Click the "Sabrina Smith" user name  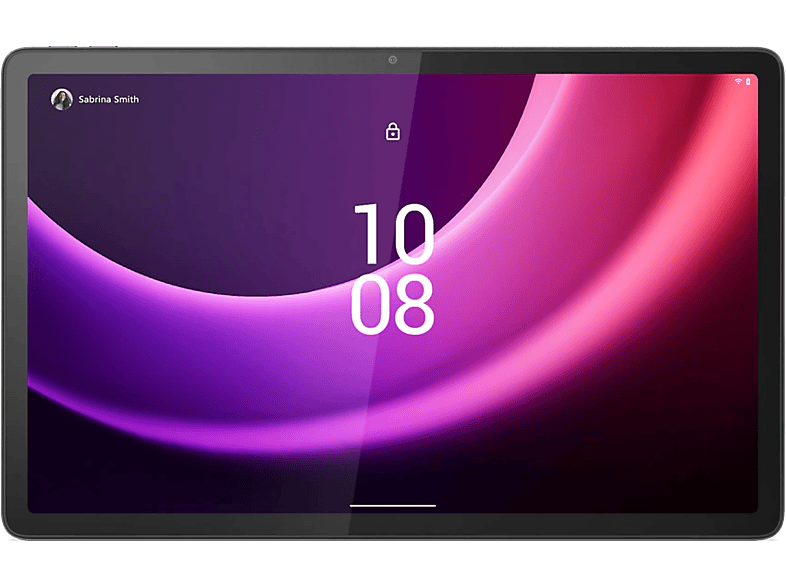coord(109,99)
